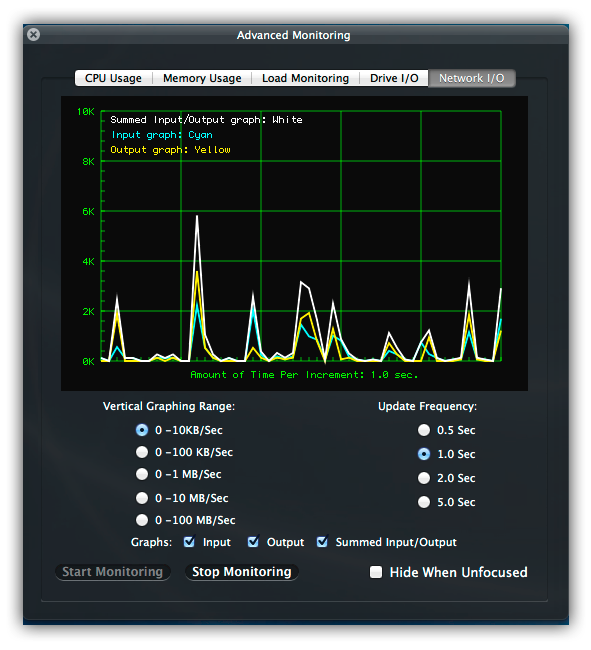Select 0-100 MB/Sec vertical range

[142, 520]
